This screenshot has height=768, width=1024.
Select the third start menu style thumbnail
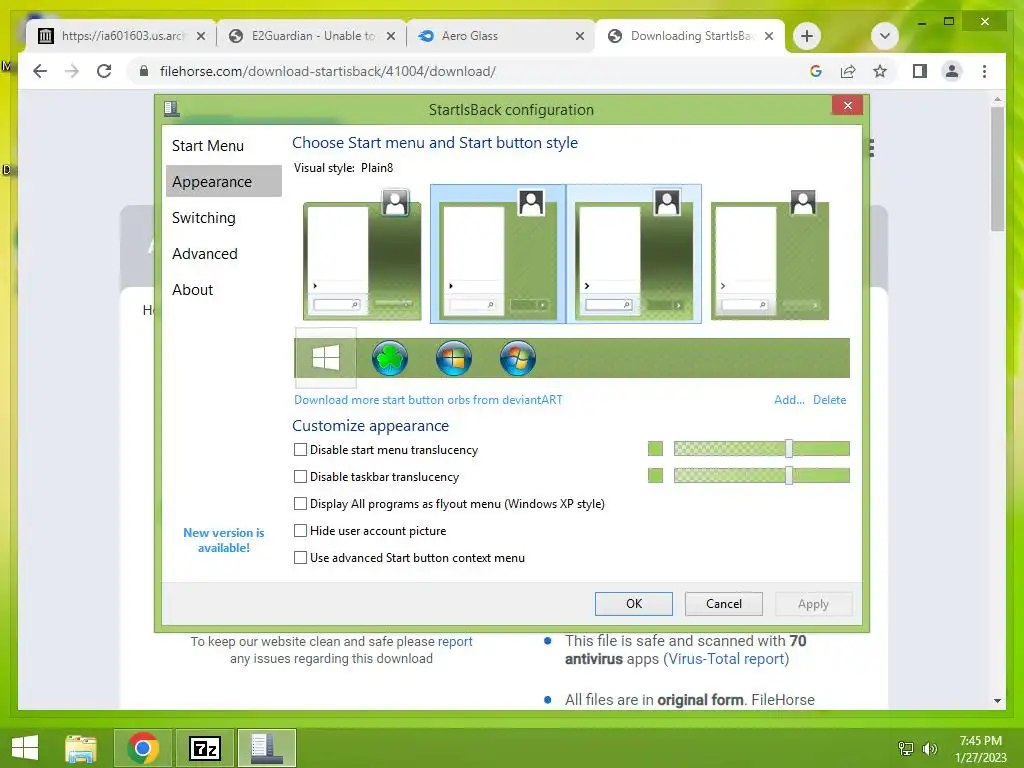pos(633,254)
